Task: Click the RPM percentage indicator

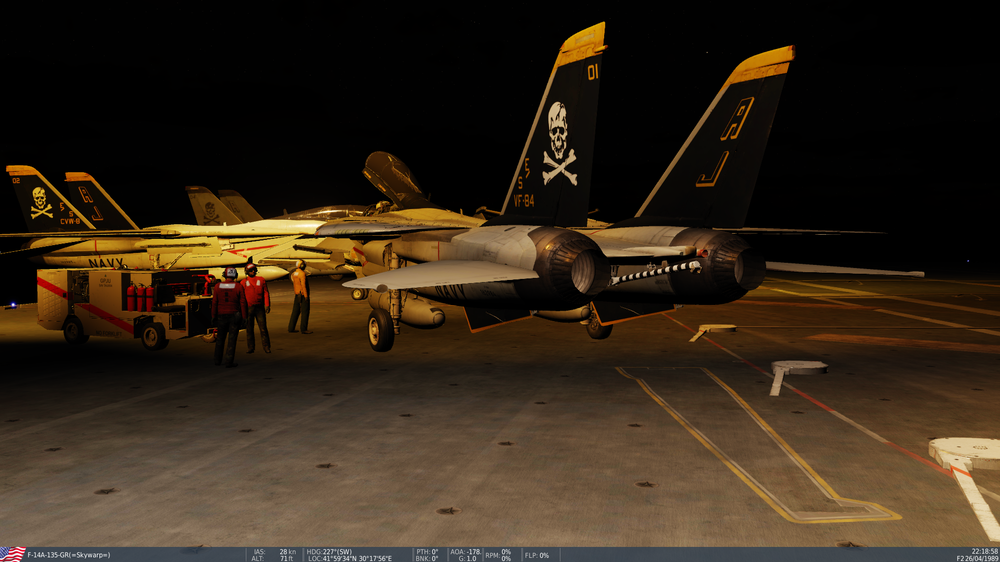Action: (x=499, y=555)
